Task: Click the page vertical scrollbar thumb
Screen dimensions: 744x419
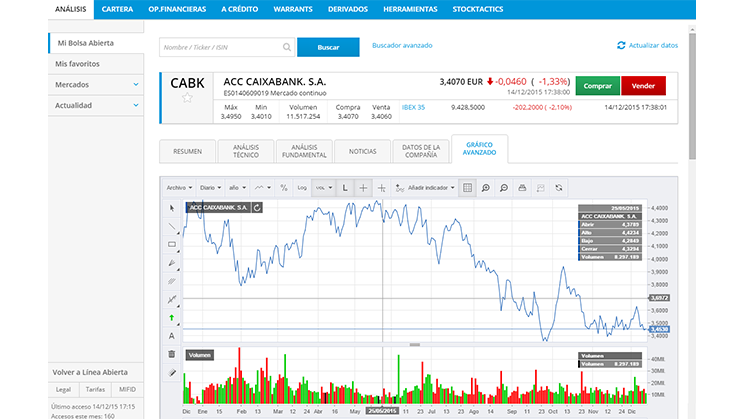Action: click(x=692, y=96)
